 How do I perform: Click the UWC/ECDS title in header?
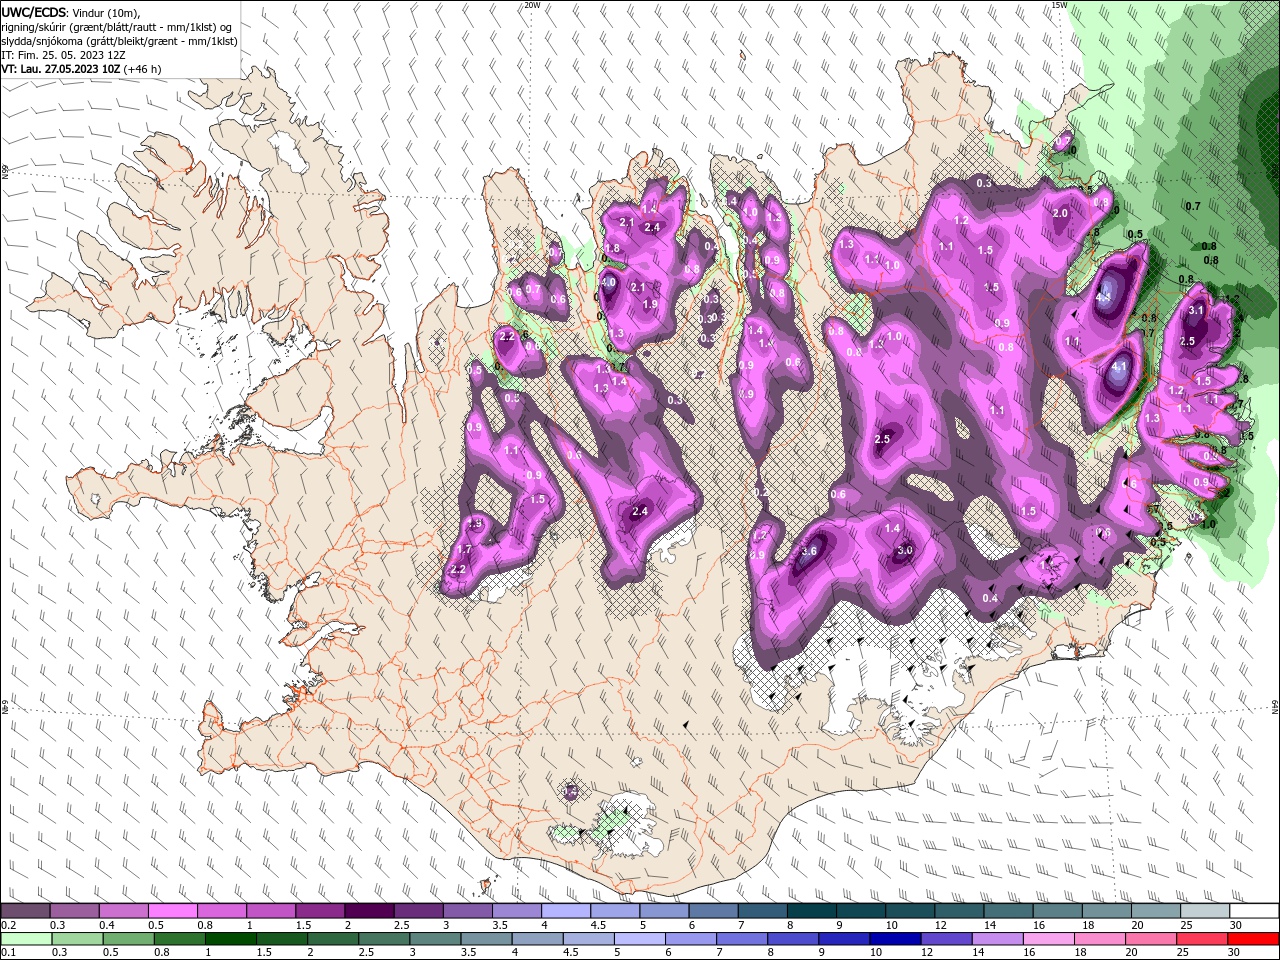coord(35,12)
